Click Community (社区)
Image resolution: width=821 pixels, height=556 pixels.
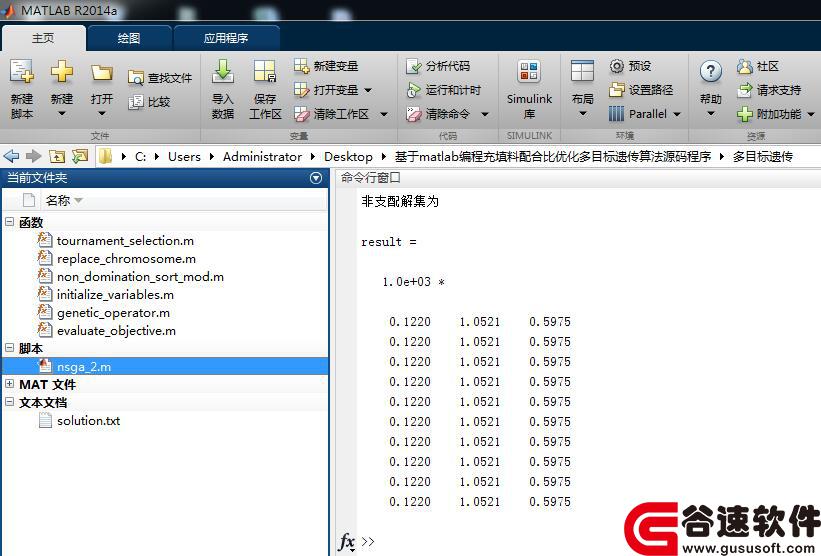coord(758,66)
